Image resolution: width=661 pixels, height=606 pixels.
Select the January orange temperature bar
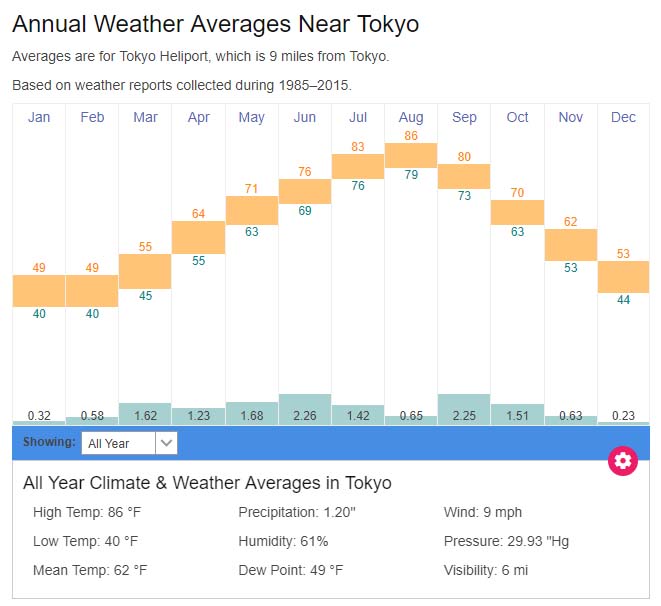click(x=39, y=291)
